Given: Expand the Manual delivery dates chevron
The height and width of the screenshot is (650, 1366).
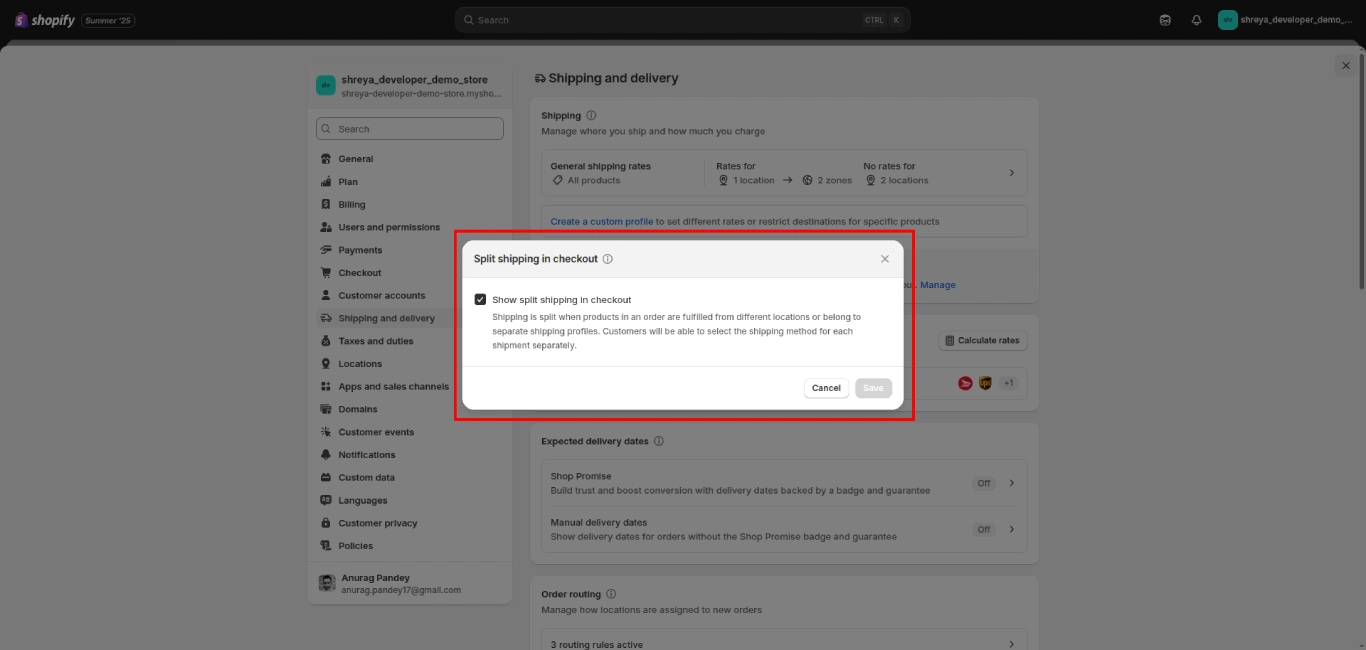Looking at the screenshot, I should click(x=1013, y=529).
